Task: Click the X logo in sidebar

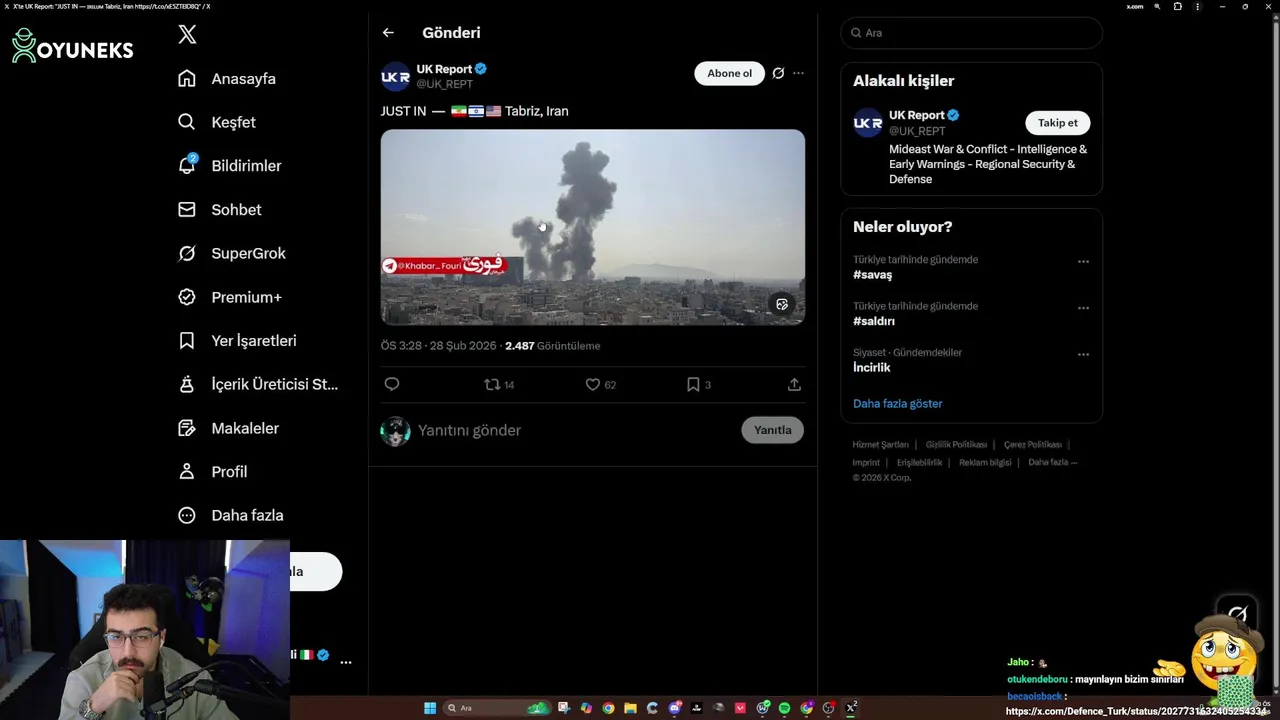Action: tap(187, 35)
